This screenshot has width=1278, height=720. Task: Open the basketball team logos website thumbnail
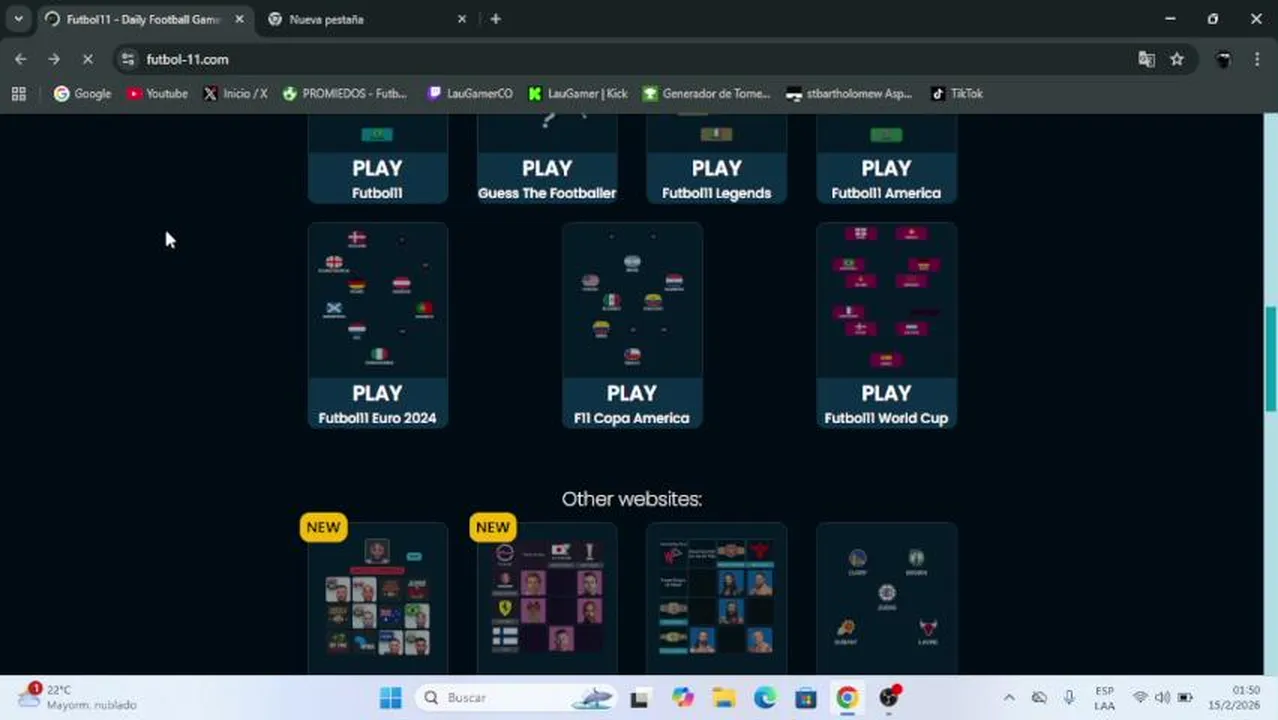point(886,598)
